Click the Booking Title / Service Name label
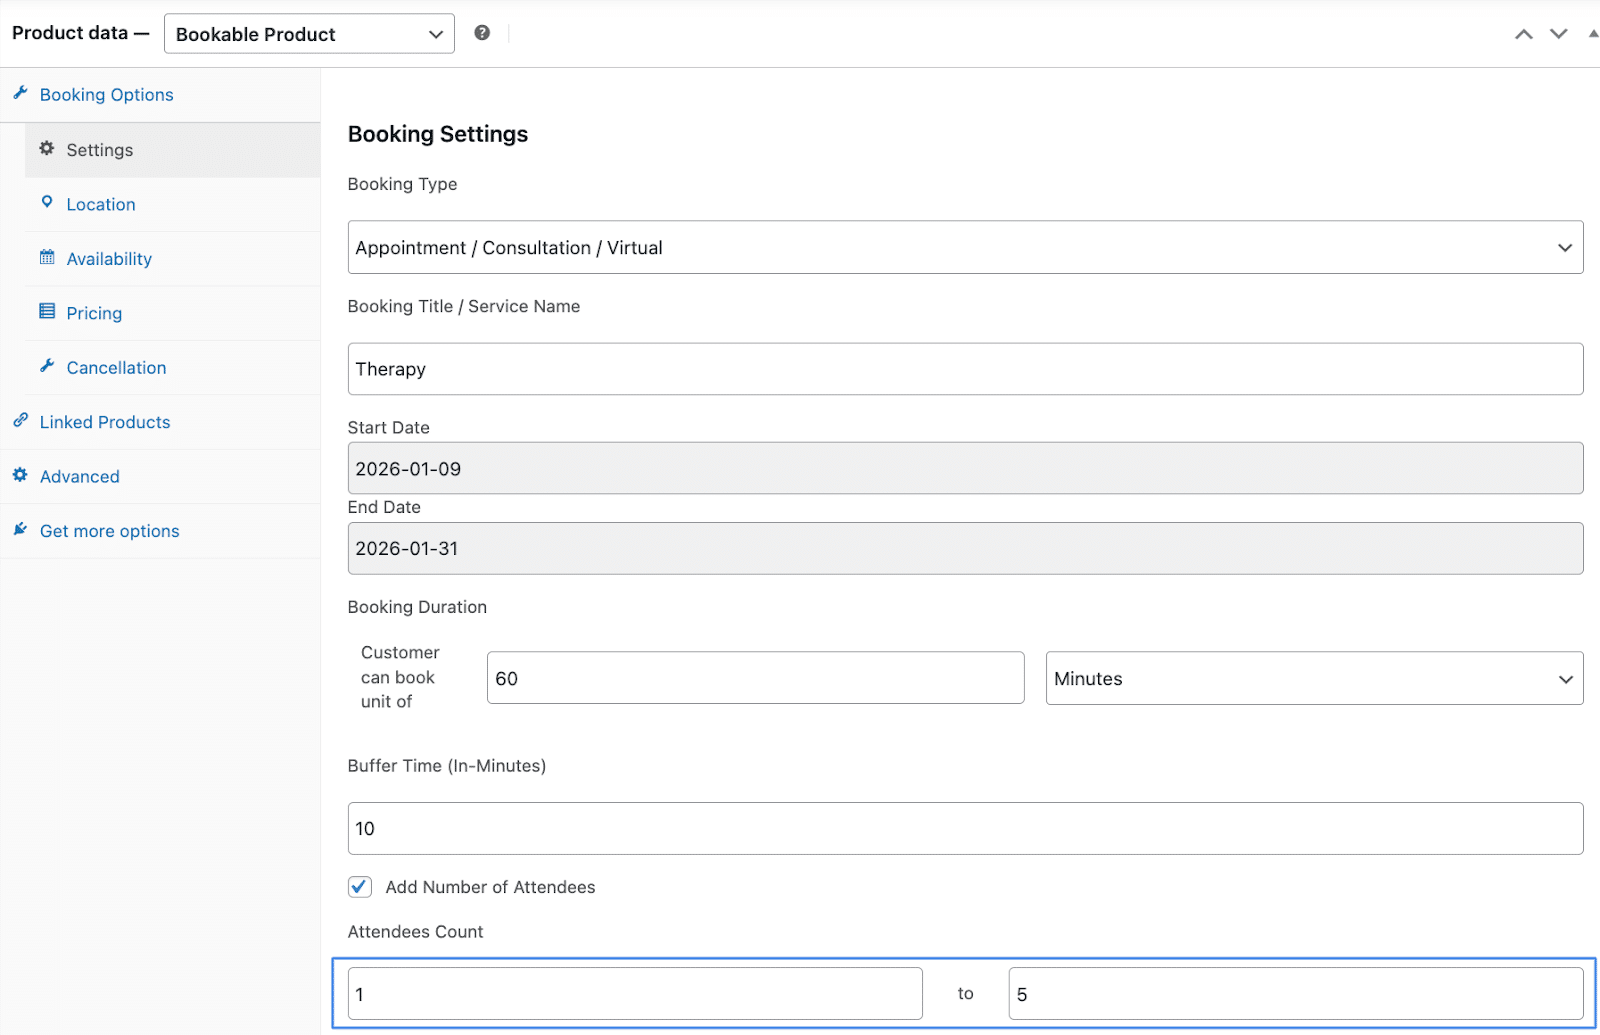Viewport: 1600px width, 1035px height. tap(464, 306)
